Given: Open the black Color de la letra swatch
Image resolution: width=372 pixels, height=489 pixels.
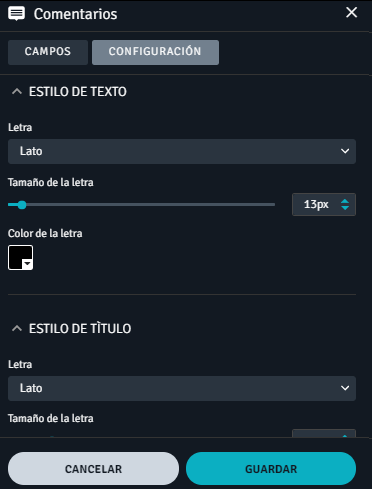Looking at the screenshot, I should [20, 258].
